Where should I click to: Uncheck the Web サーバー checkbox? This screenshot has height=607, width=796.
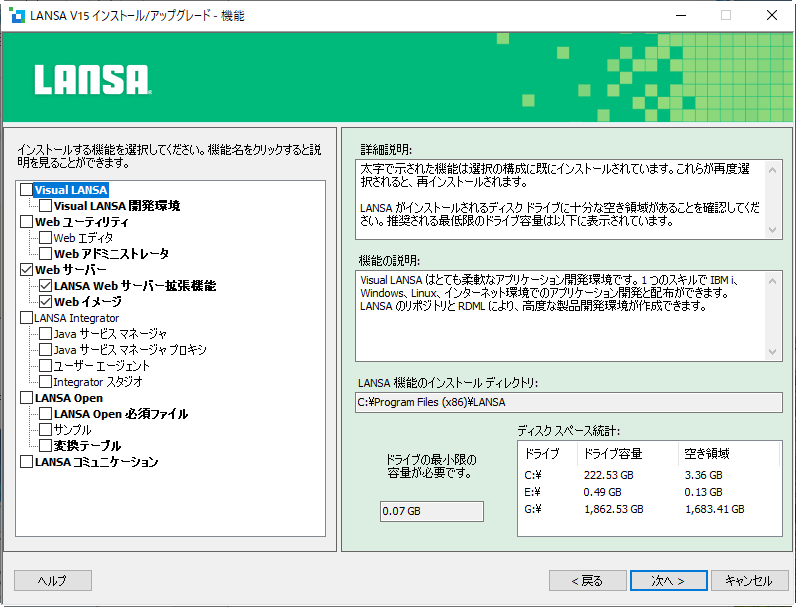26,269
